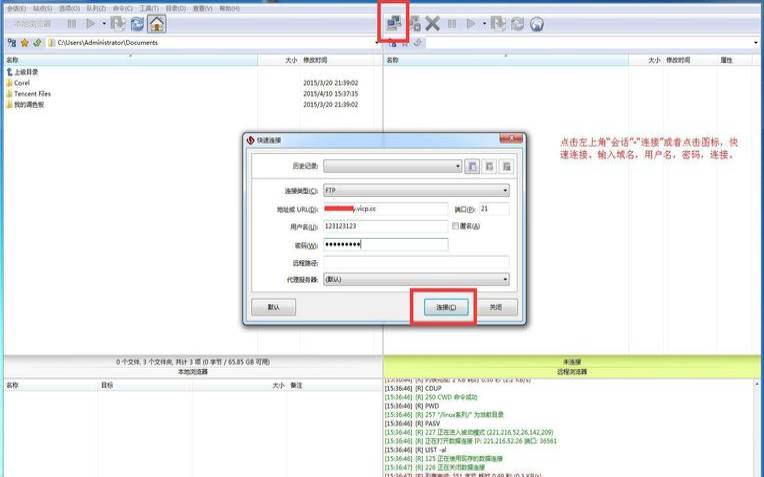Screen dimensions: 764x477
Task: Select the Tencent Files folder
Action: (x=32, y=94)
